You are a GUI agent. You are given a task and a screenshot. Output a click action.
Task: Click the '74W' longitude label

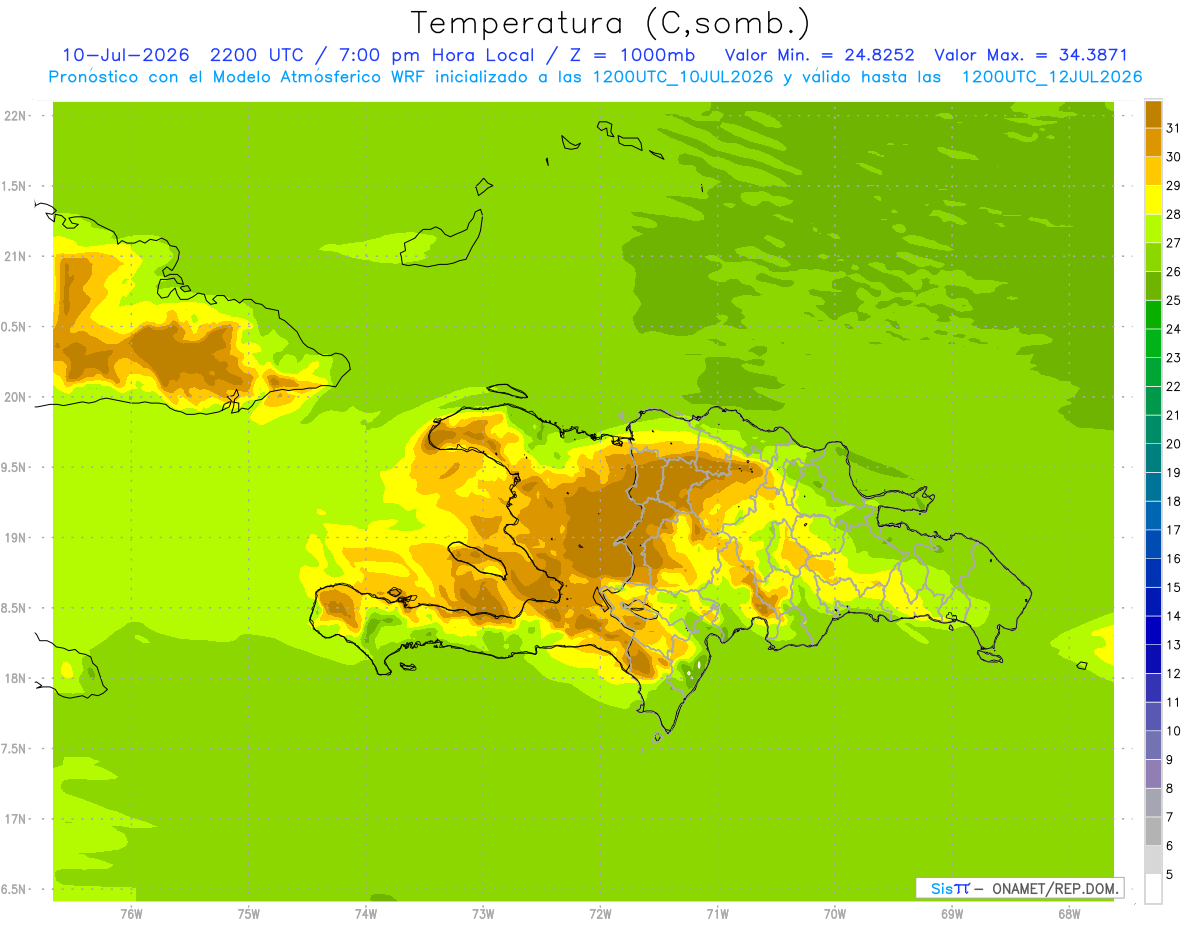coord(366,913)
